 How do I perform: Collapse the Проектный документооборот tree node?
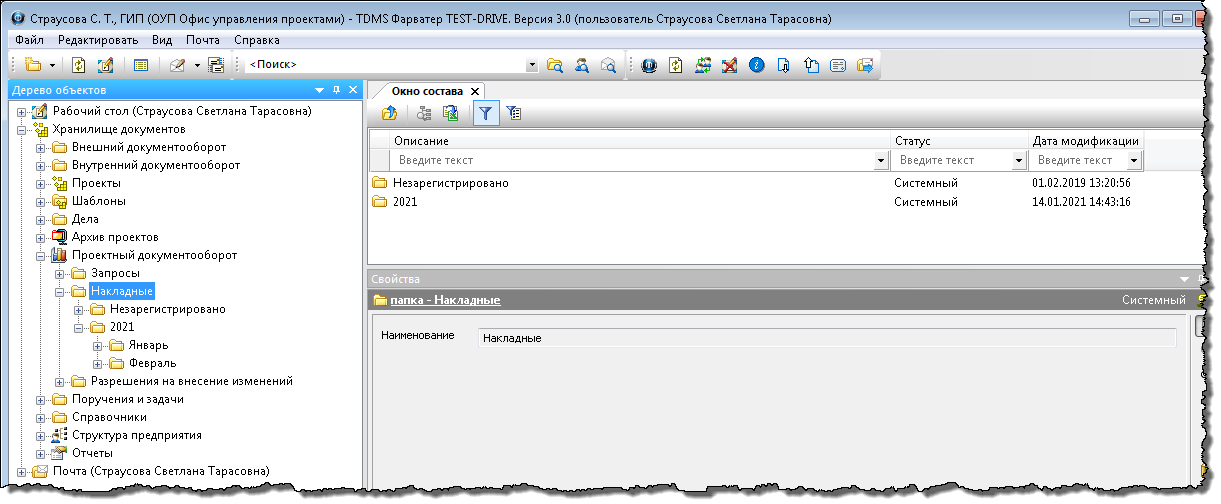click(41, 255)
